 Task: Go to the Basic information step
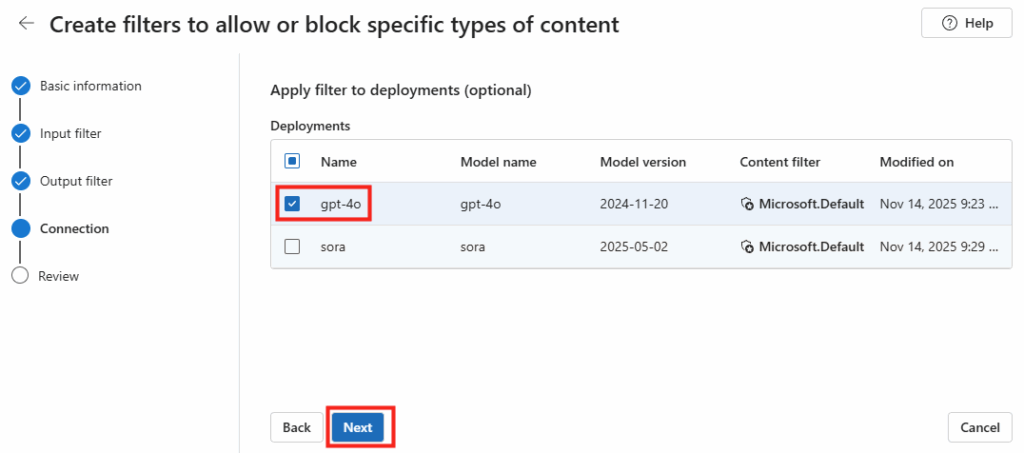click(x=90, y=86)
